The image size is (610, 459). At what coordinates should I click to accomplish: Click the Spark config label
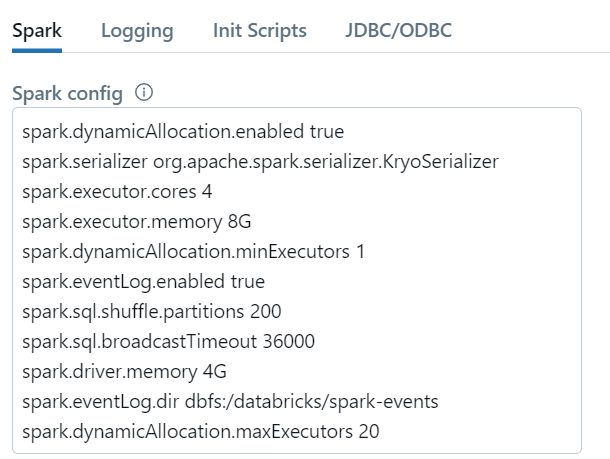click(67, 94)
